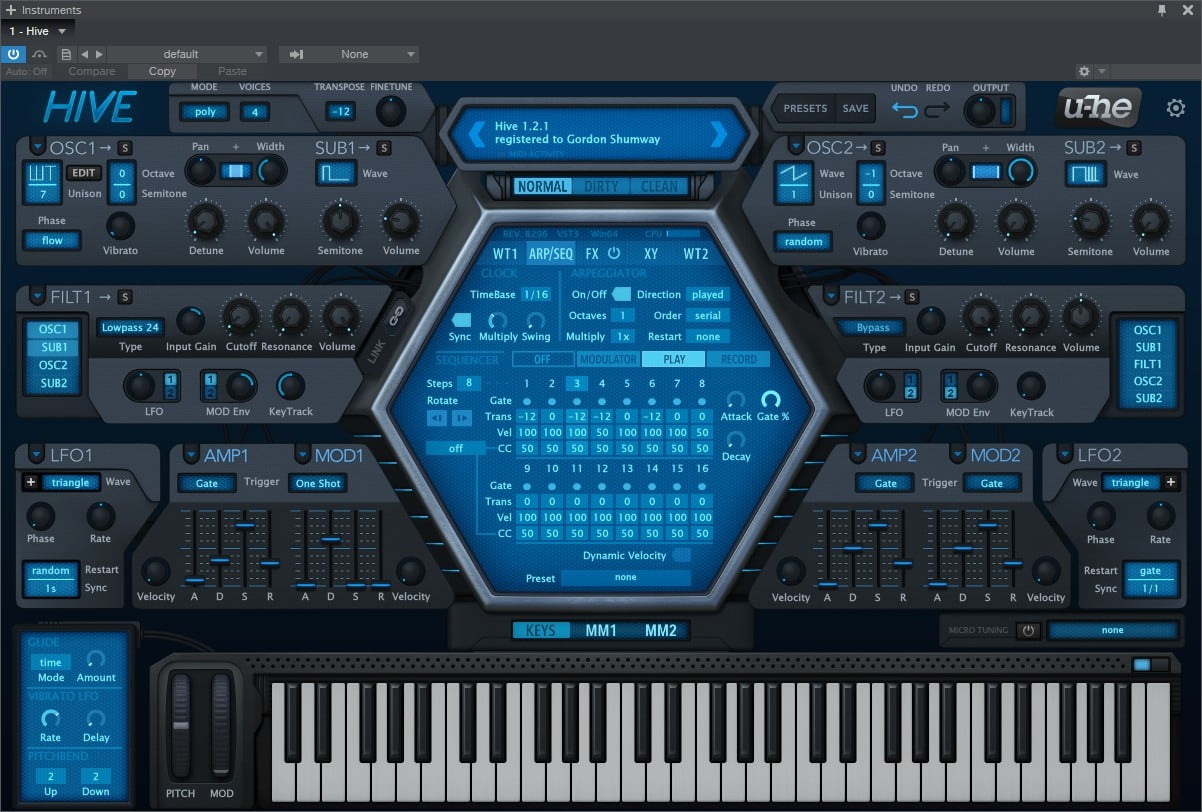Click the TRANSPOSE -12 value box
This screenshot has height=812, width=1202.
click(x=341, y=112)
